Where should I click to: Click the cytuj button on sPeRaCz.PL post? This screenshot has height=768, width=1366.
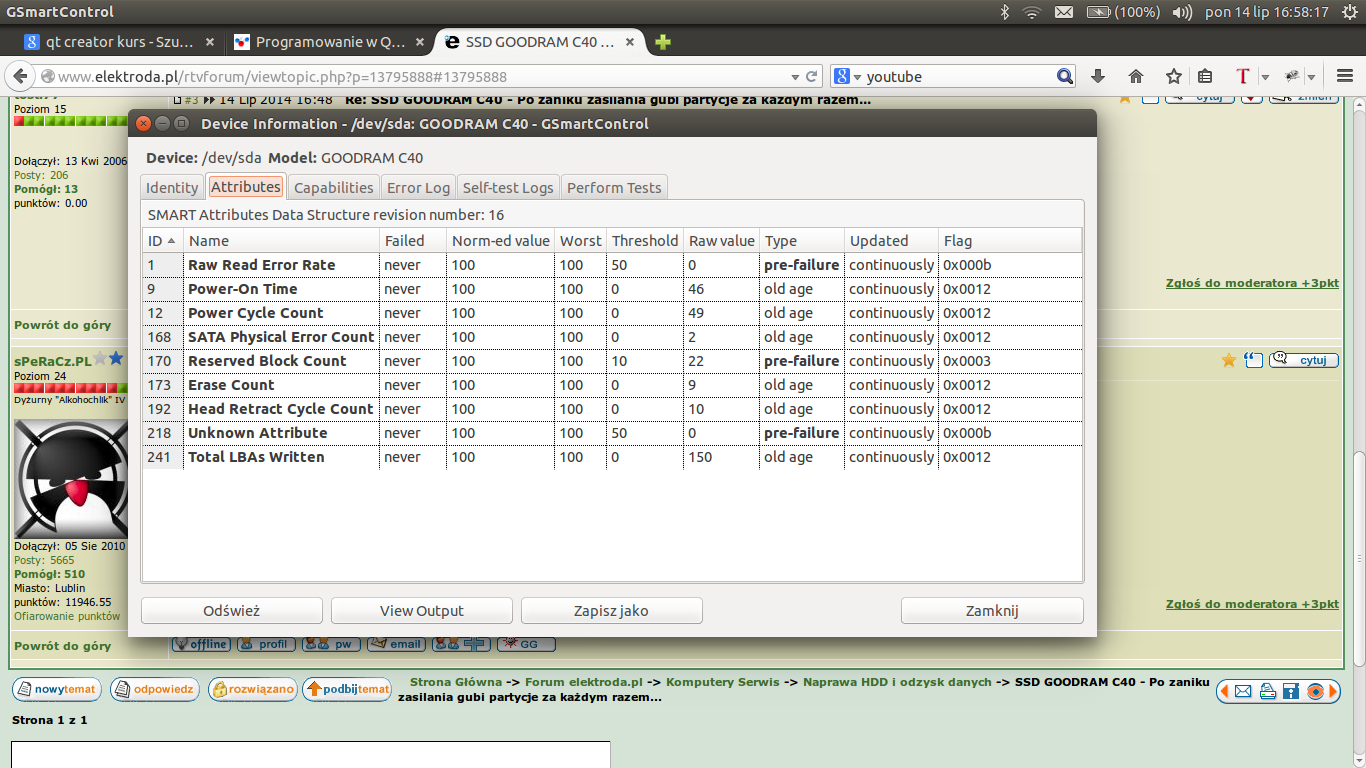(x=1304, y=360)
